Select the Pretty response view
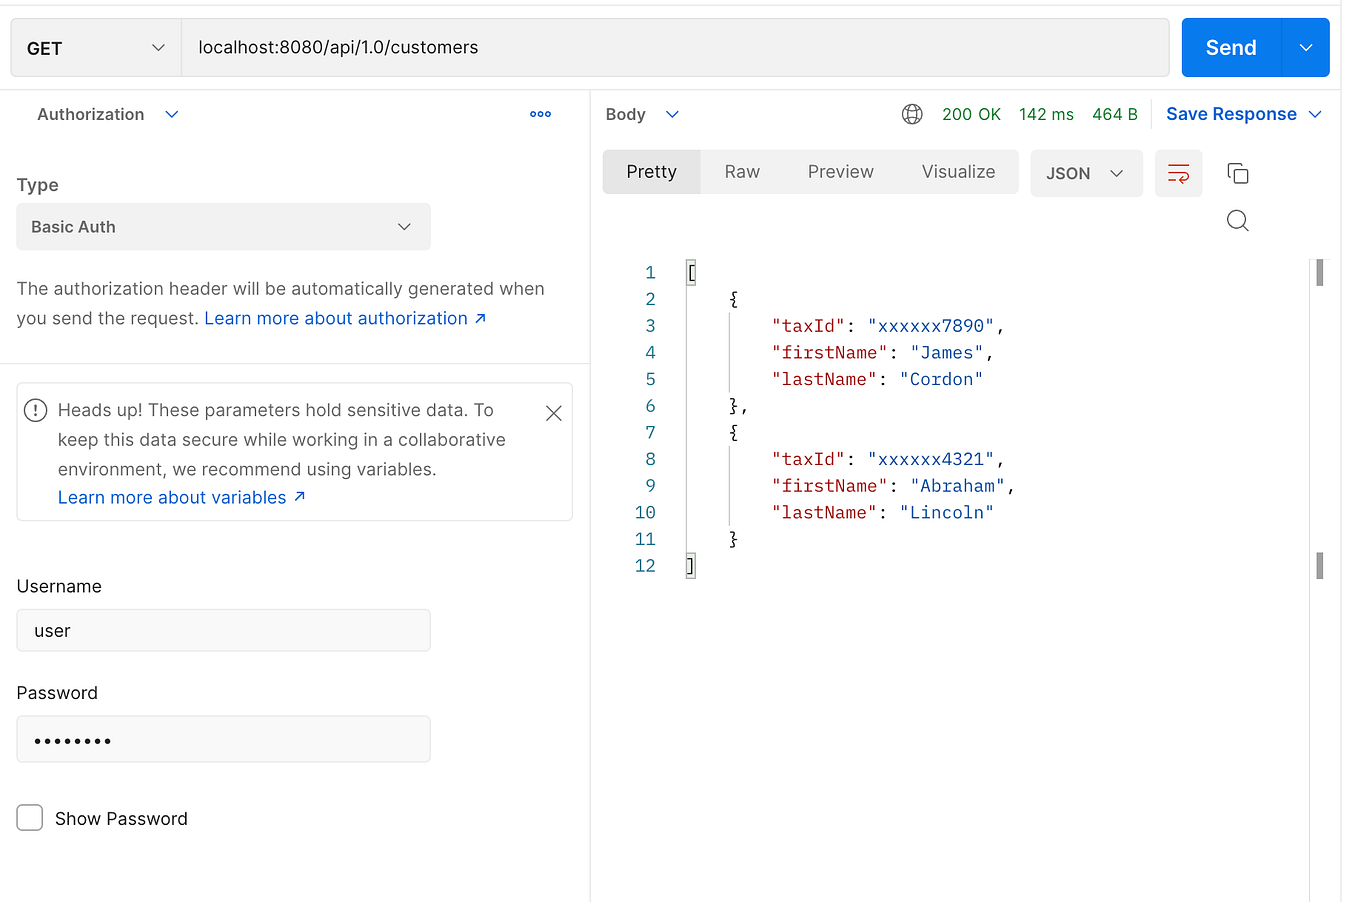1358x902 pixels. pyautogui.click(x=651, y=171)
